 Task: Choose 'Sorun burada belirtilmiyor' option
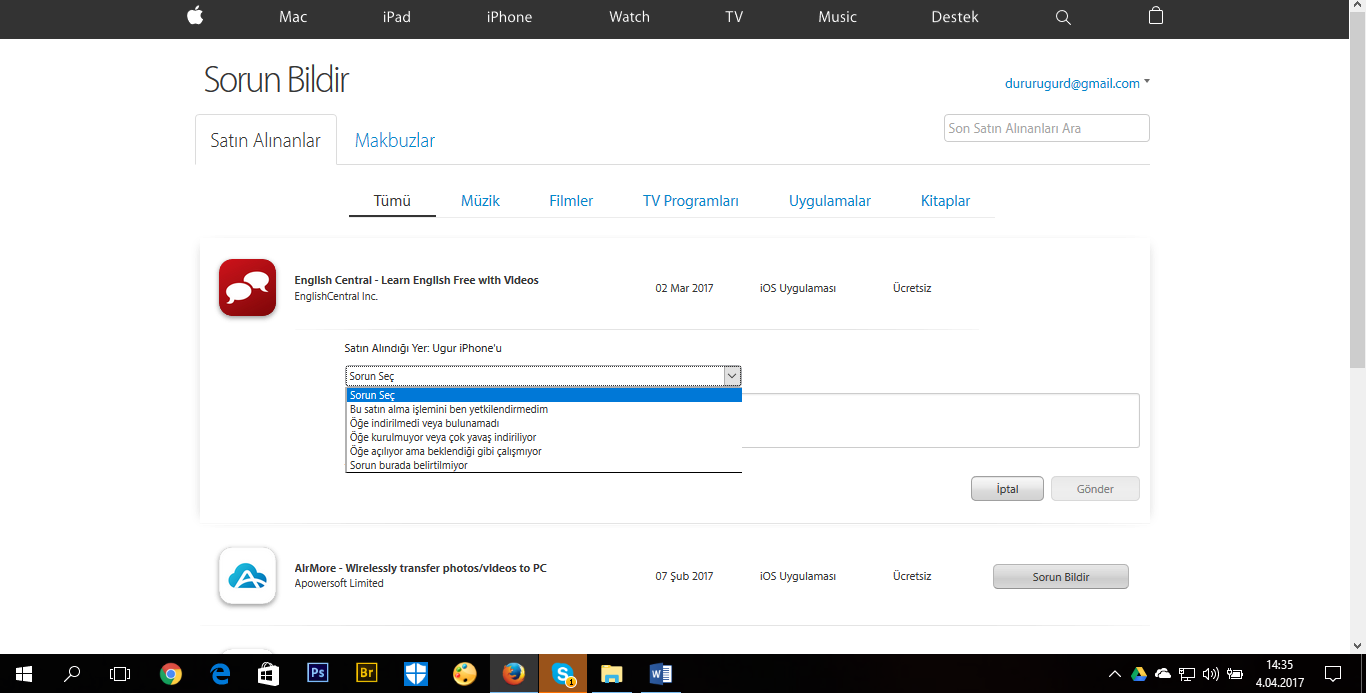(544, 465)
